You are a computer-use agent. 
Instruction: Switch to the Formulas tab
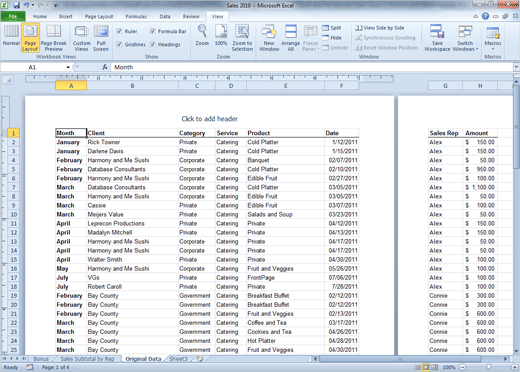coord(136,16)
